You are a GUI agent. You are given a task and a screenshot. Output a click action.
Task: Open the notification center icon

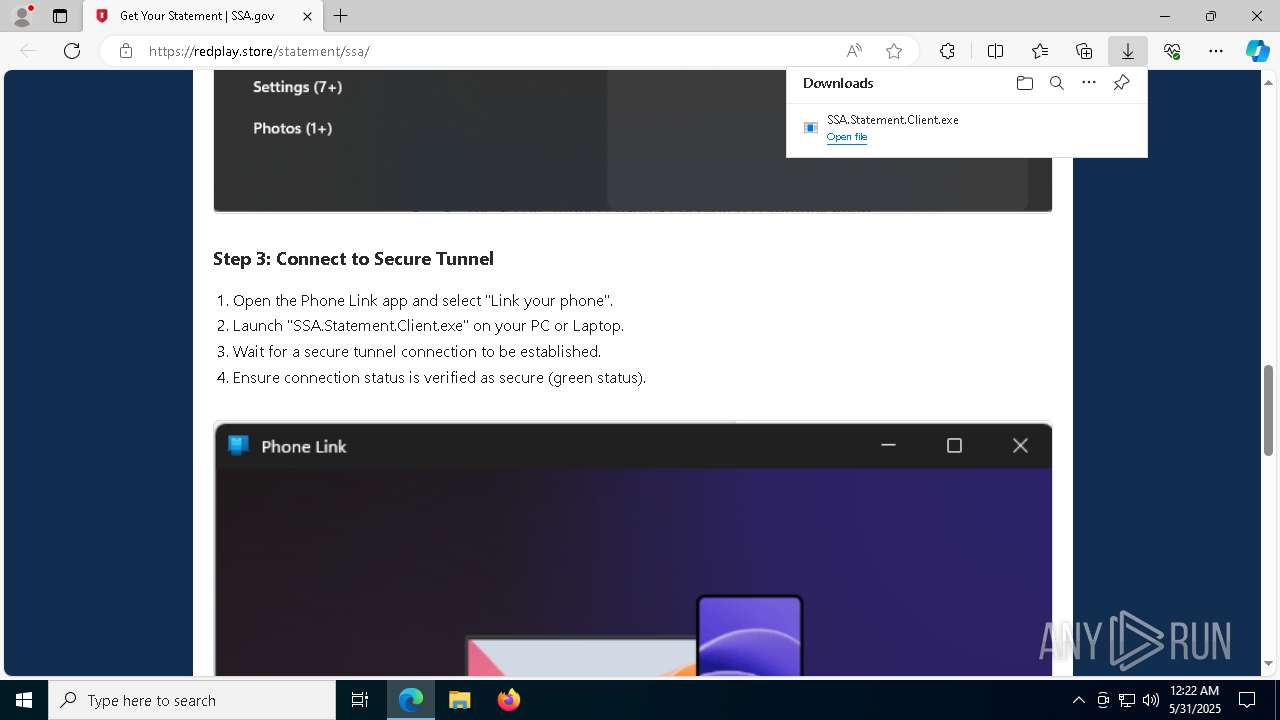pos(1248,700)
